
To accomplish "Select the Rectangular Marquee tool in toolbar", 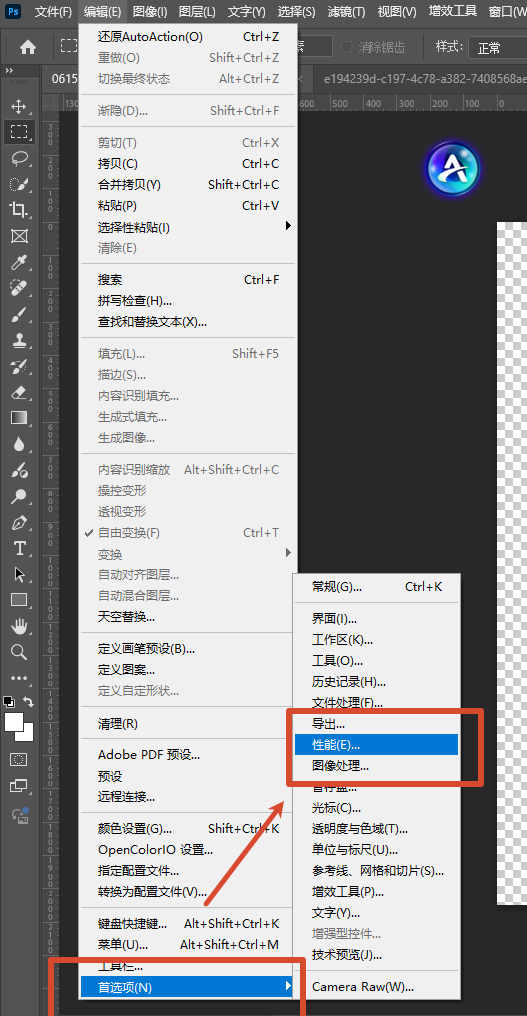I will 19,132.
